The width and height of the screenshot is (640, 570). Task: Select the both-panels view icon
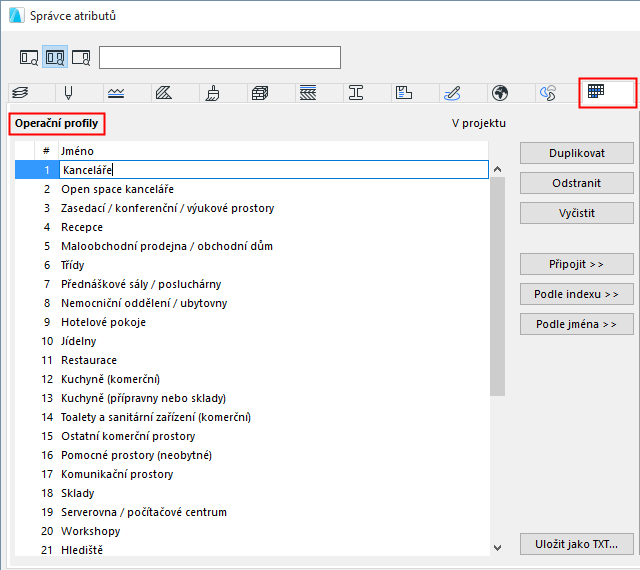click(x=55, y=57)
